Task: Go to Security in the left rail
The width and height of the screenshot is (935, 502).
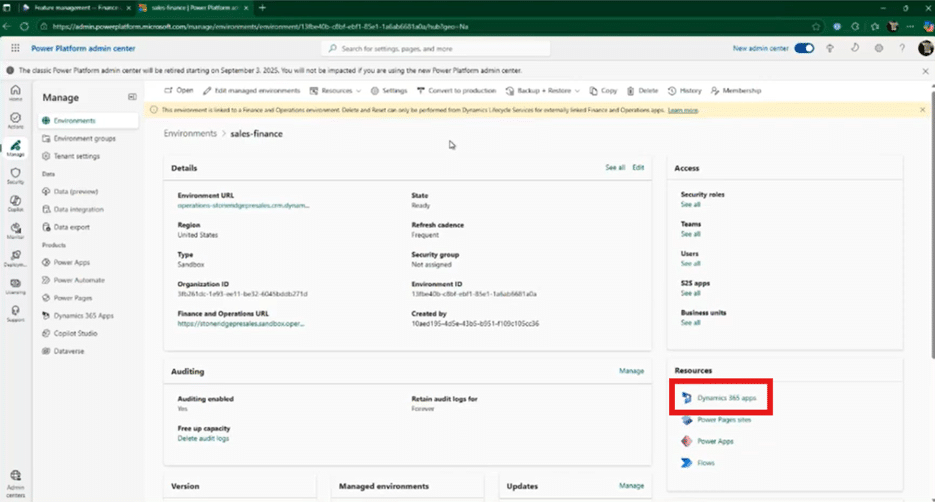Action: (x=15, y=174)
